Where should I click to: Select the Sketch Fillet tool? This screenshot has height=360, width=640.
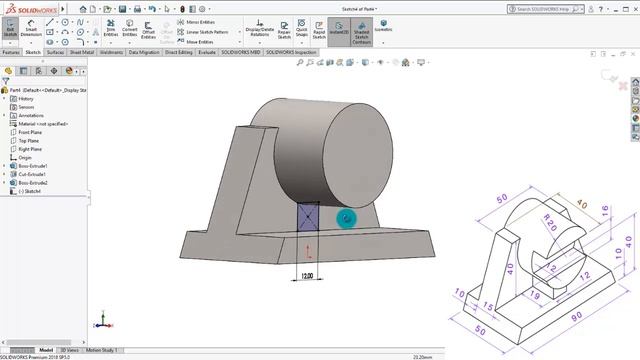tap(80, 42)
